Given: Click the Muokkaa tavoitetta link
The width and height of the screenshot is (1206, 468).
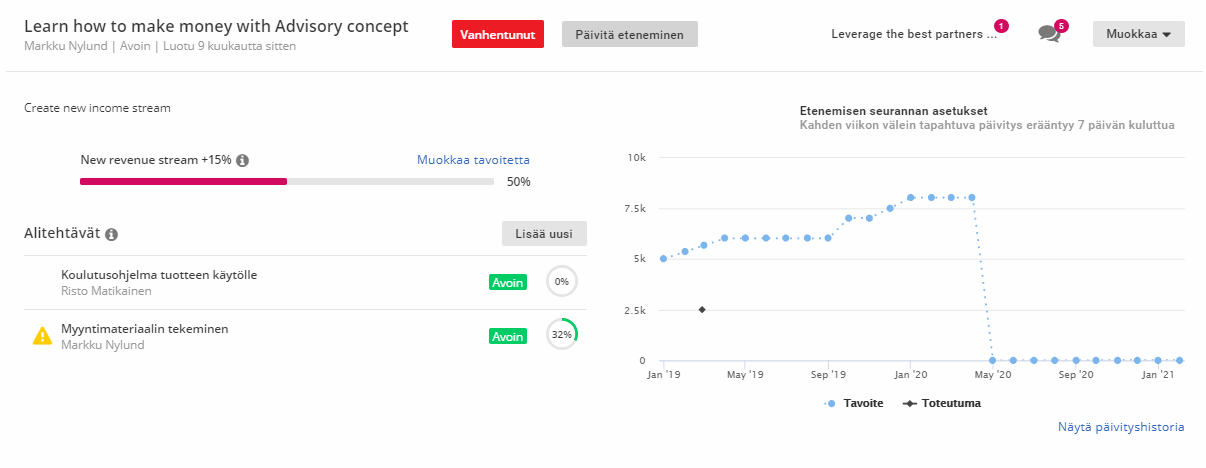Looking at the screenshot, I should coord(473,160).
